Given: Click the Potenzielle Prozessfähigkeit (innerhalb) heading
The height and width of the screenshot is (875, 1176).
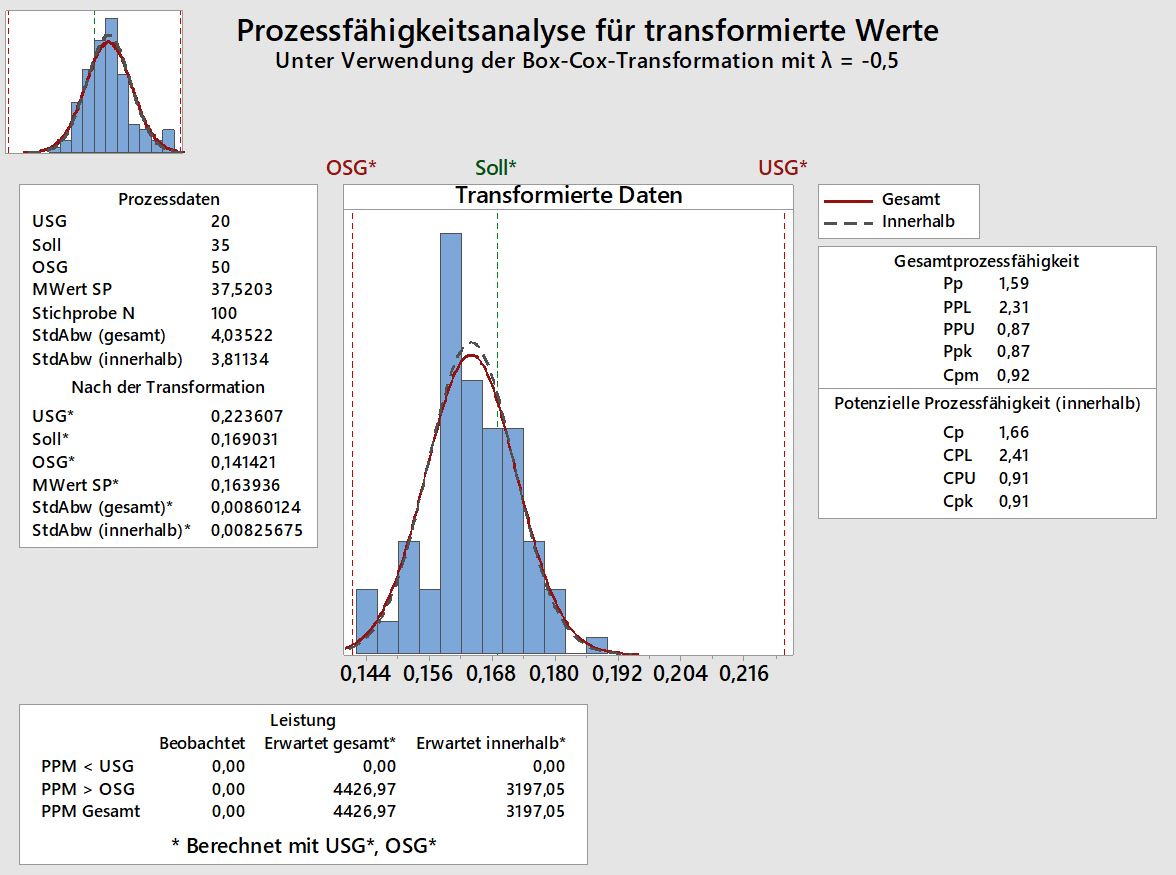Looking at the screenshot, I should 986,404.
